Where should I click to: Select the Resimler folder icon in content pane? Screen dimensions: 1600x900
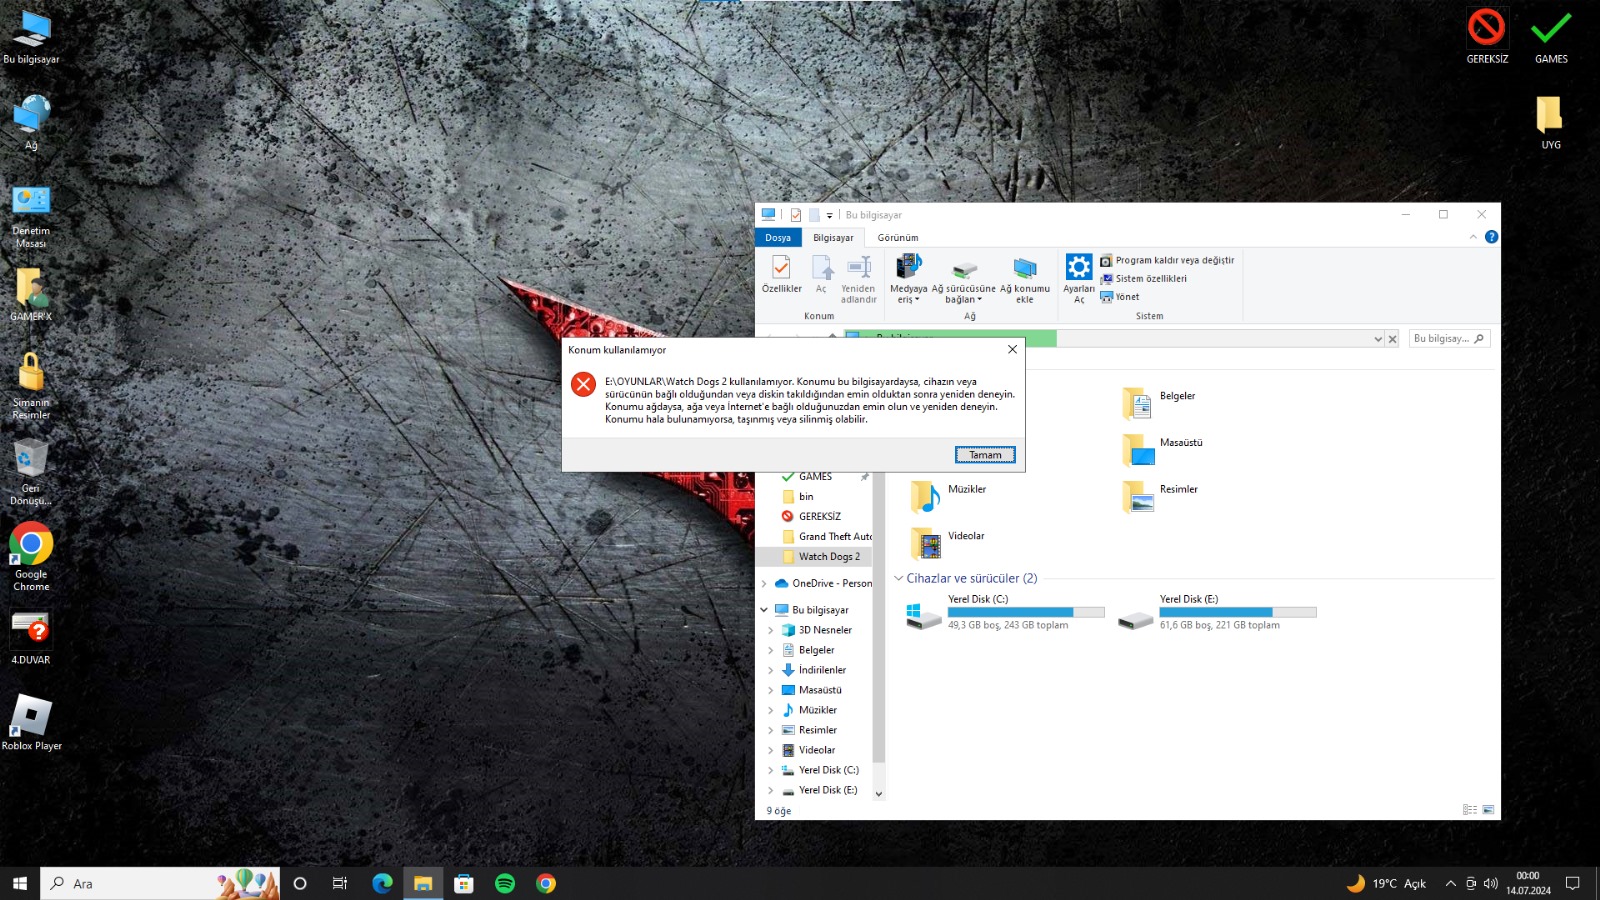pyautogui.click(x=1137, y=496)
